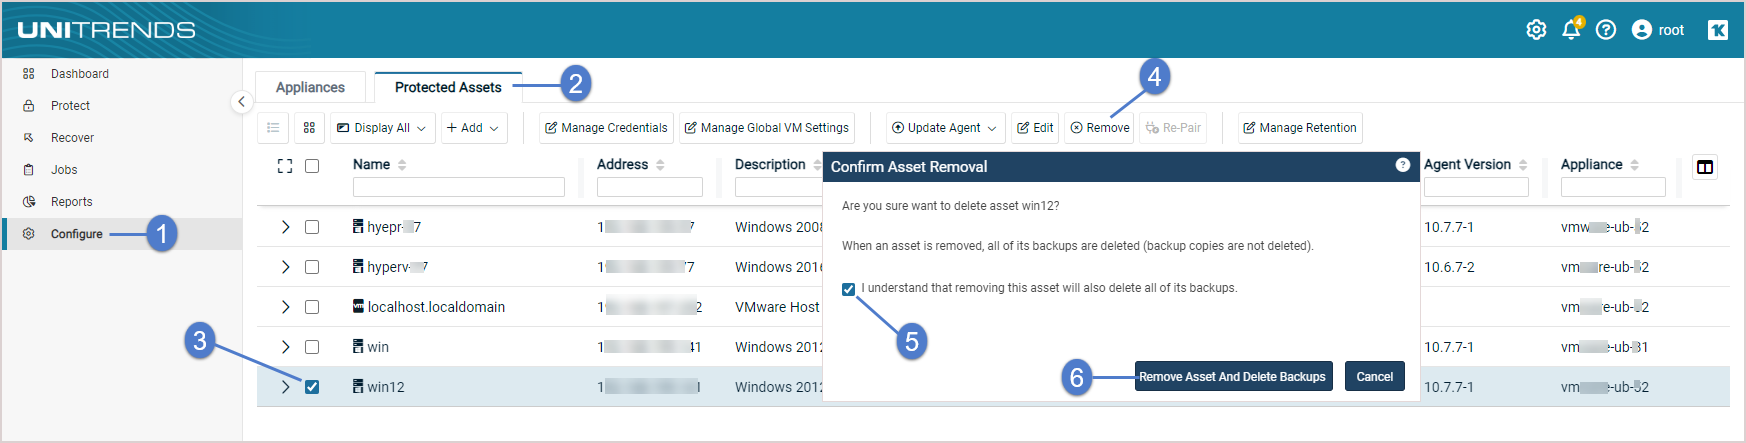Click Remove Asset And Delete Backups
The image size is (1746, 443).
tap(1233, 377)
